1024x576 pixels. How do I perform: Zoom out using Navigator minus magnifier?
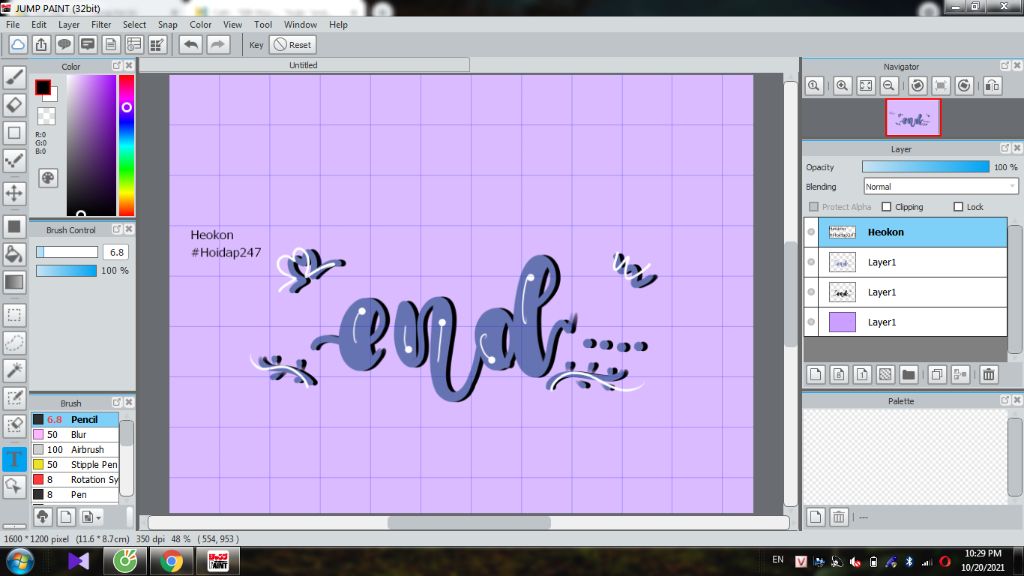click(889, 86)
